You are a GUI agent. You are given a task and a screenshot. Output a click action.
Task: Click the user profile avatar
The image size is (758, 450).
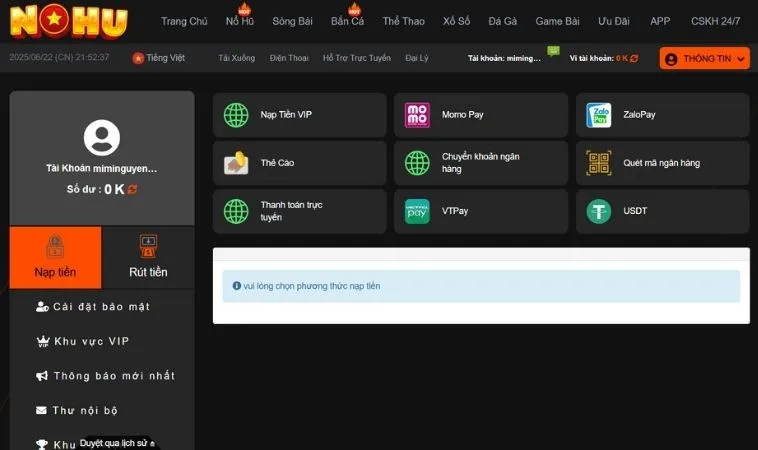[x=102, y=137]
